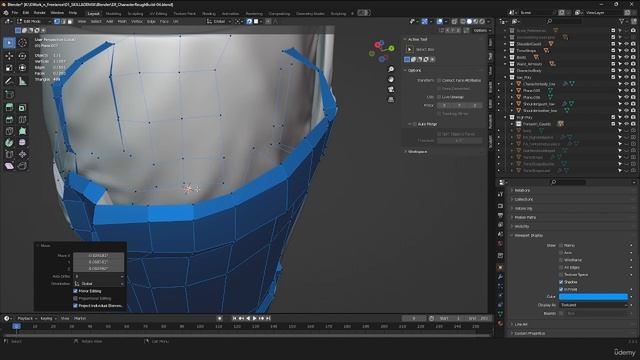Open the Render menu
This screenshot has height=360, width=640.
39,13
